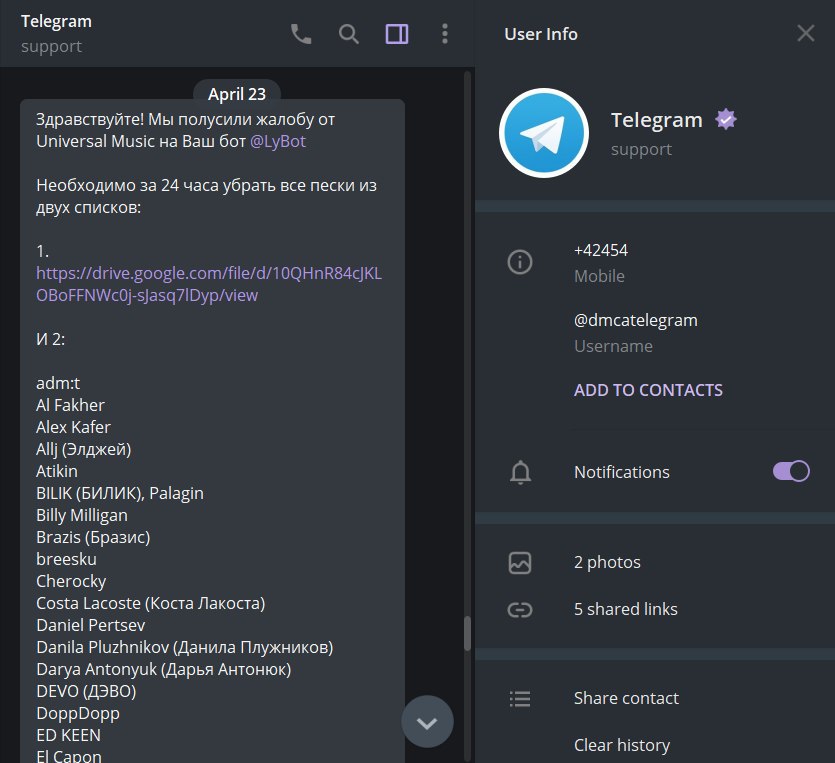Open search in this chat
This screenshot has height=763, width=835.
[x=349, y=34]
